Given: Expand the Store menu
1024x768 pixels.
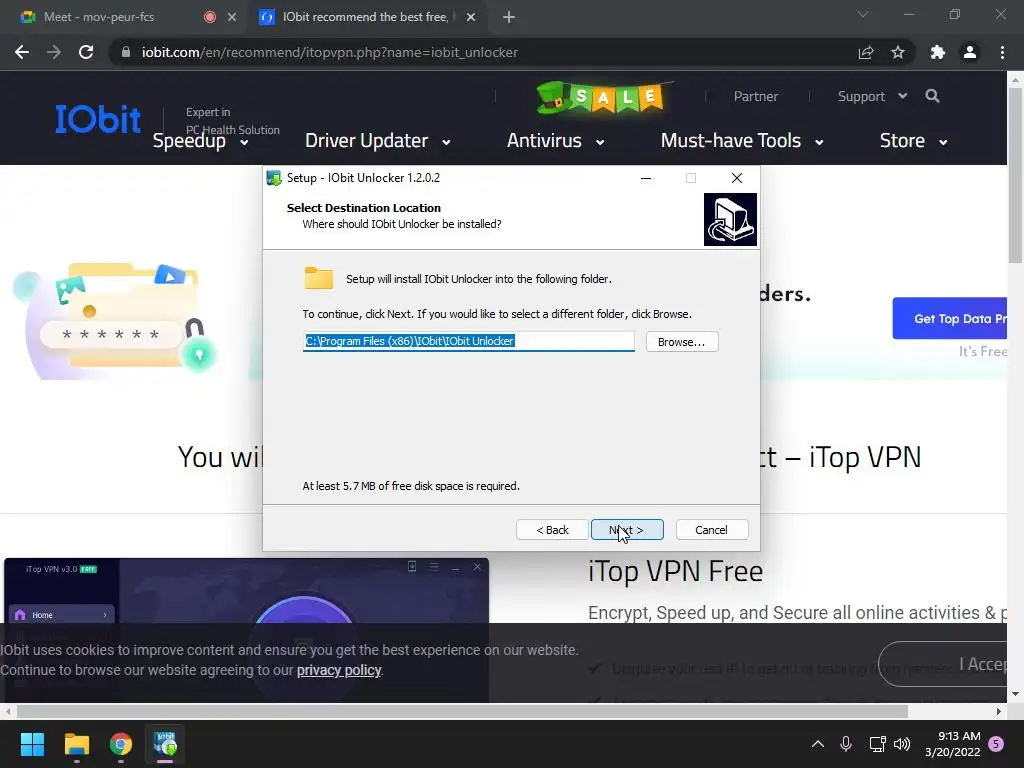Looking at the screenshot, I should [913, 141].
